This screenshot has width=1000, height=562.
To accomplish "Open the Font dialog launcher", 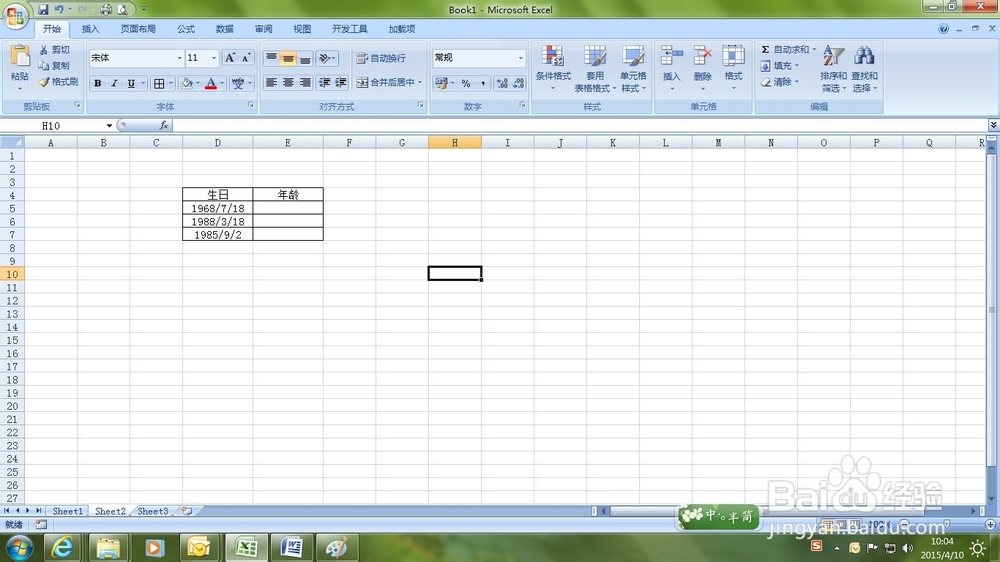I will click(251, 105).
